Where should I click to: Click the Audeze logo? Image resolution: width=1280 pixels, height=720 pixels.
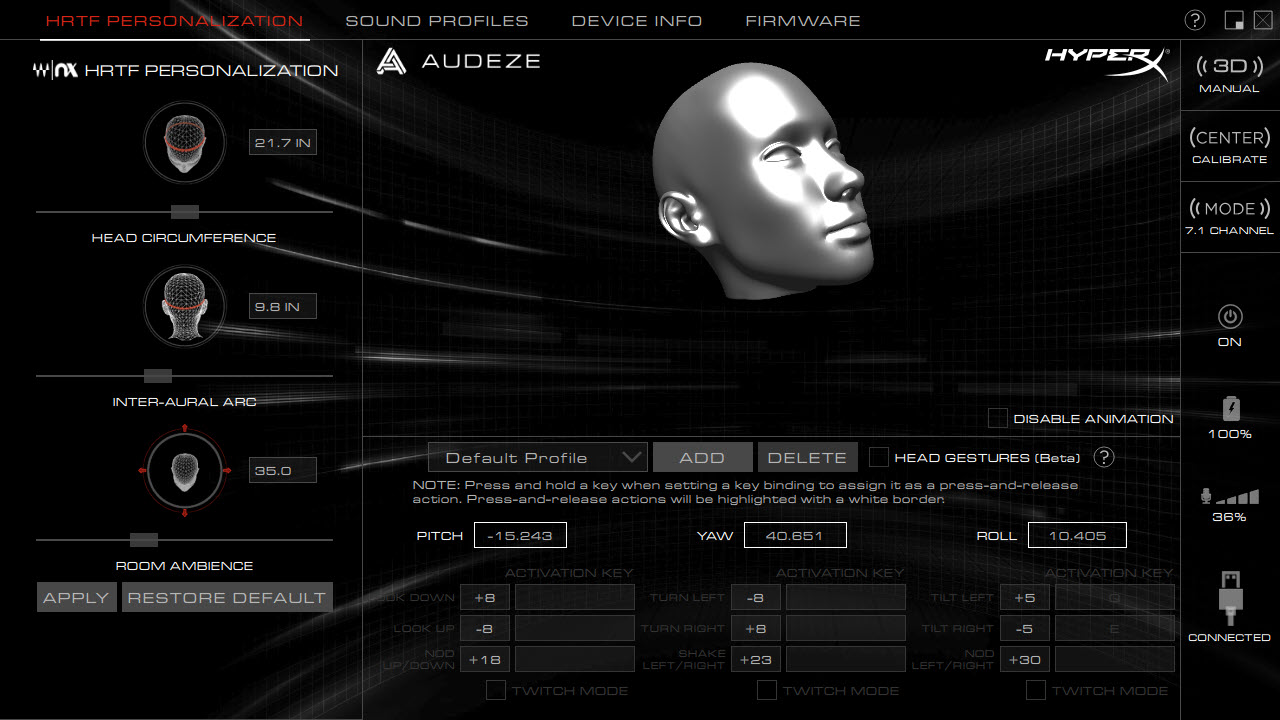[458, 61]
